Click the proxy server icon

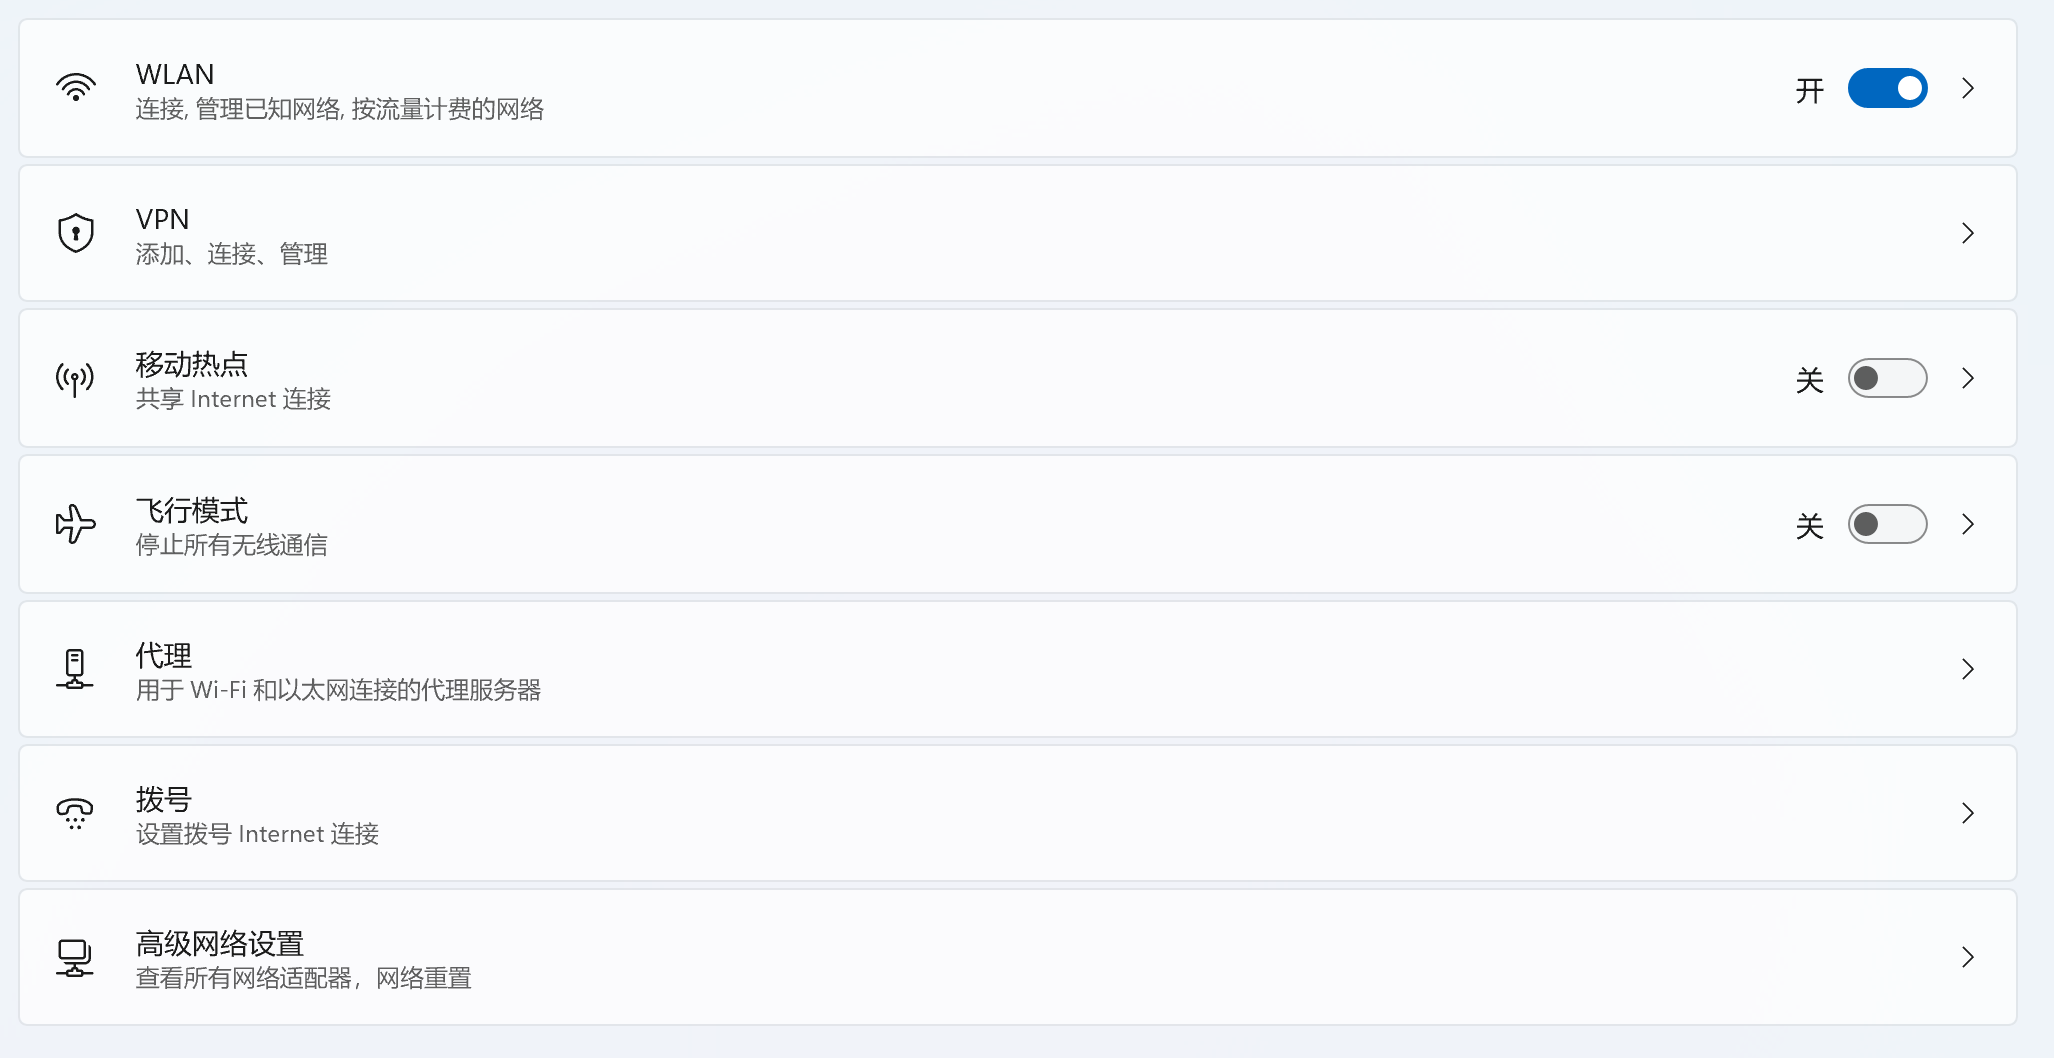coord(75,669)
